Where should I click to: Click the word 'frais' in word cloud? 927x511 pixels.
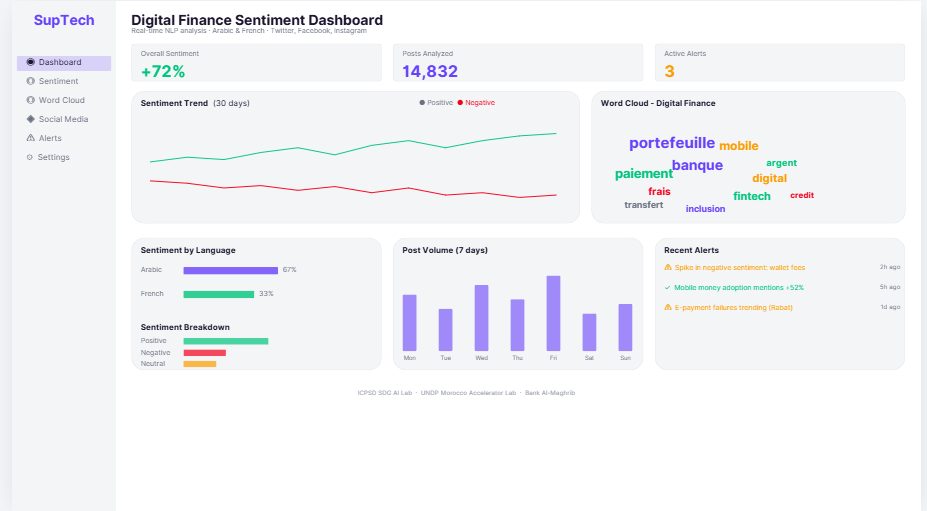(659, 192)
